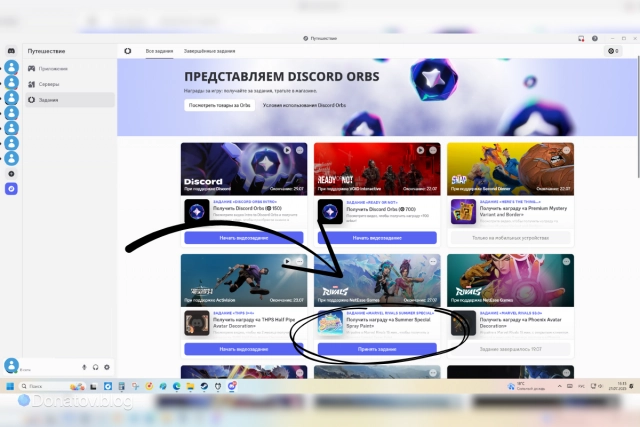Play video on THPS 3+4 card
This screenshot has height=427, width=640.
(287, 261)
